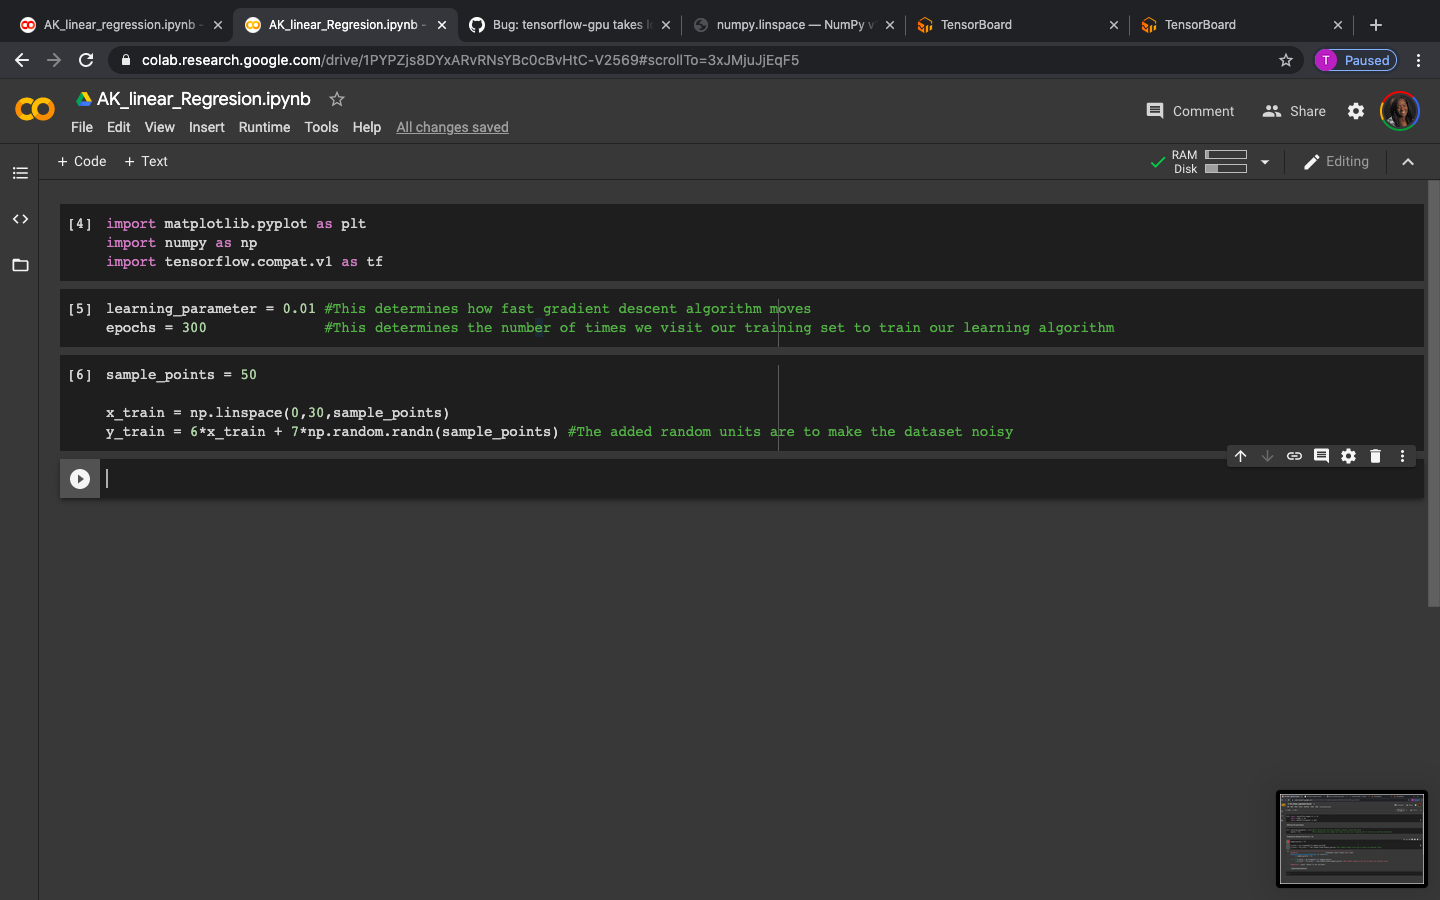Open the Editing mode dropdown
The image size is (1440, 900).
(1337, 161)
